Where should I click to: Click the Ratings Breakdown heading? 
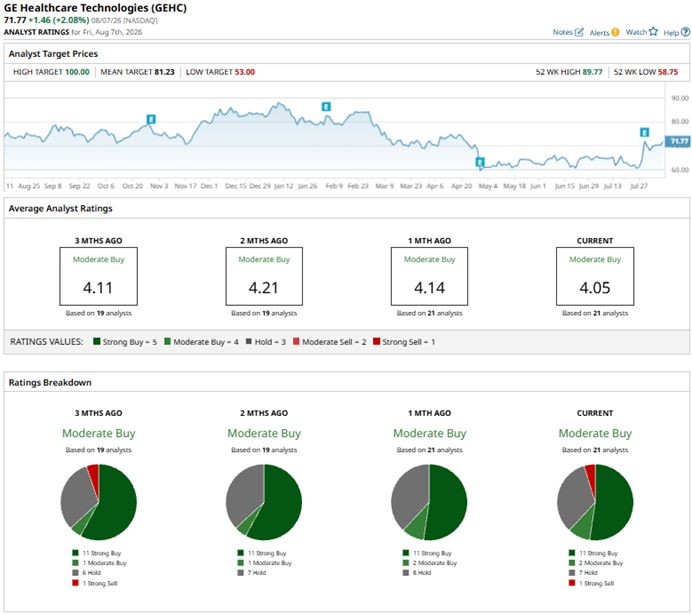click(x=50, y=383)
